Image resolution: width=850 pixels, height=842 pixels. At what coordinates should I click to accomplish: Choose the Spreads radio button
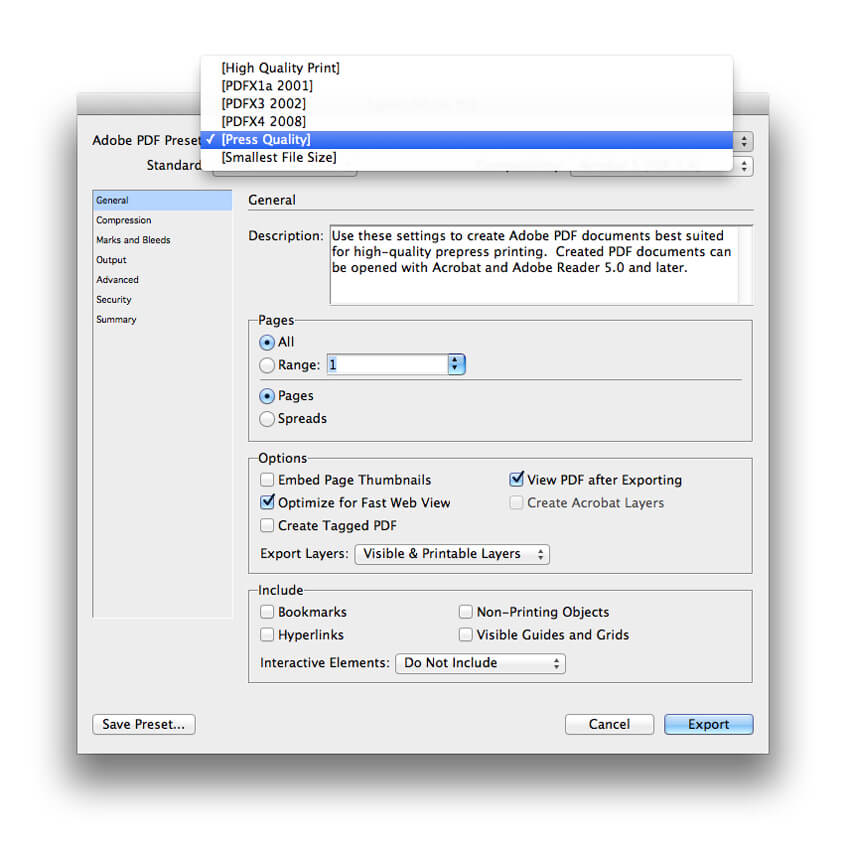coord(267,419)
